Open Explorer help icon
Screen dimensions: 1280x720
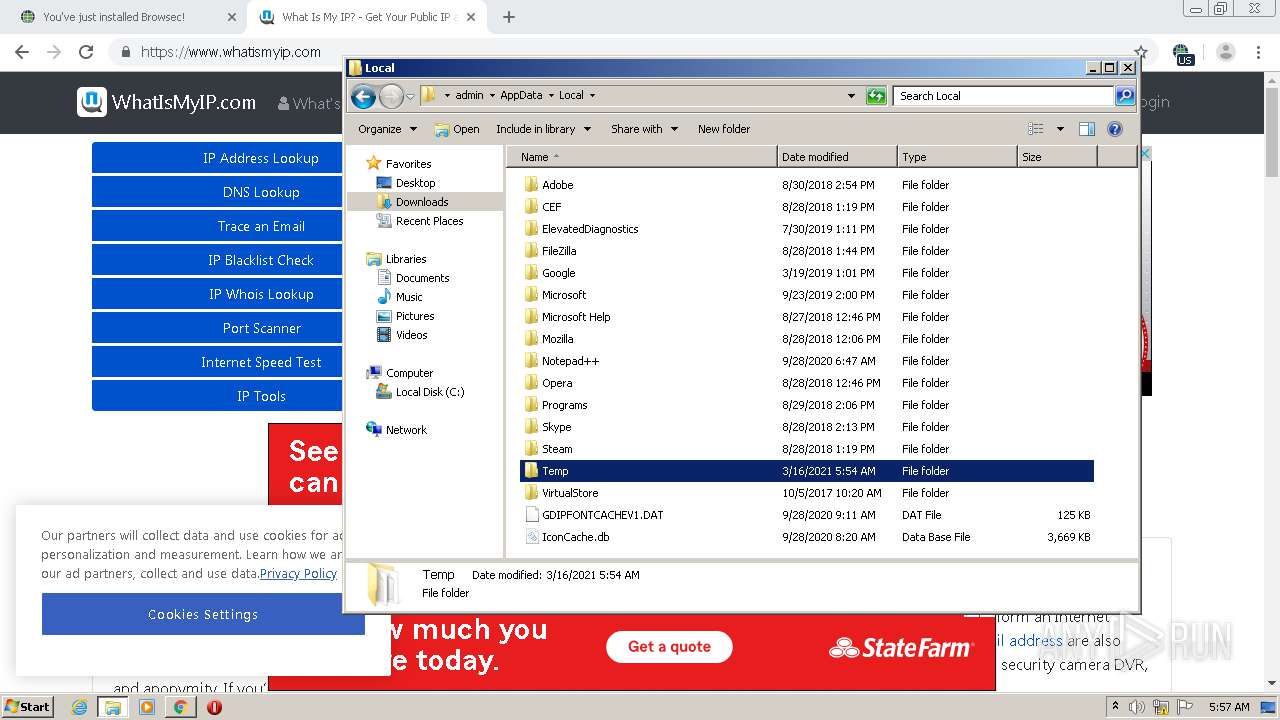(x=1115, y=129)
